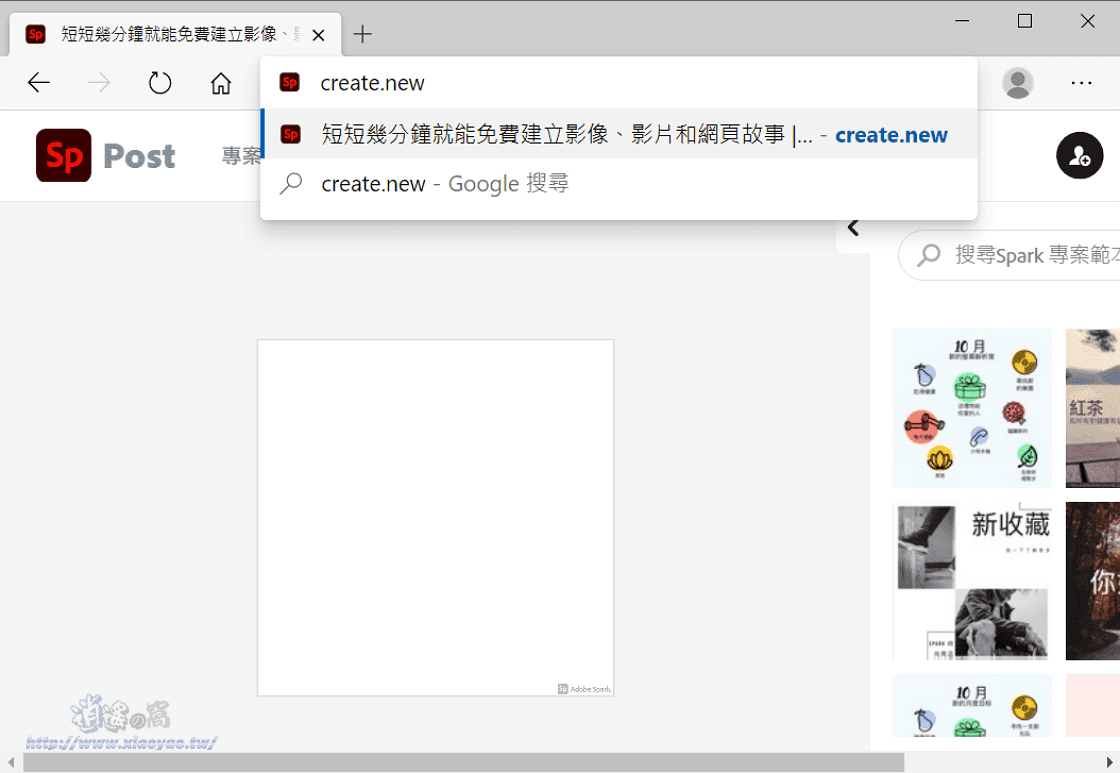Click the Adobe Spark watermark on canvas
The height and width of the screenshot is (773, 1120).
[x=584, y=689]
